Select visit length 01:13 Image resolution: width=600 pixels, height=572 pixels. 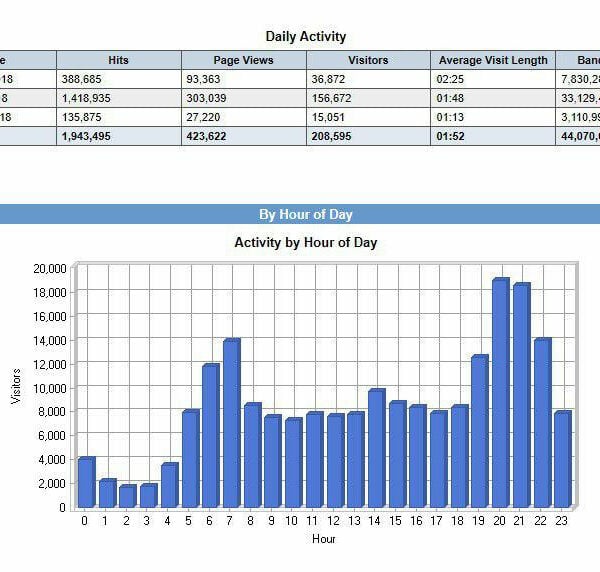(x=450, y=117)
